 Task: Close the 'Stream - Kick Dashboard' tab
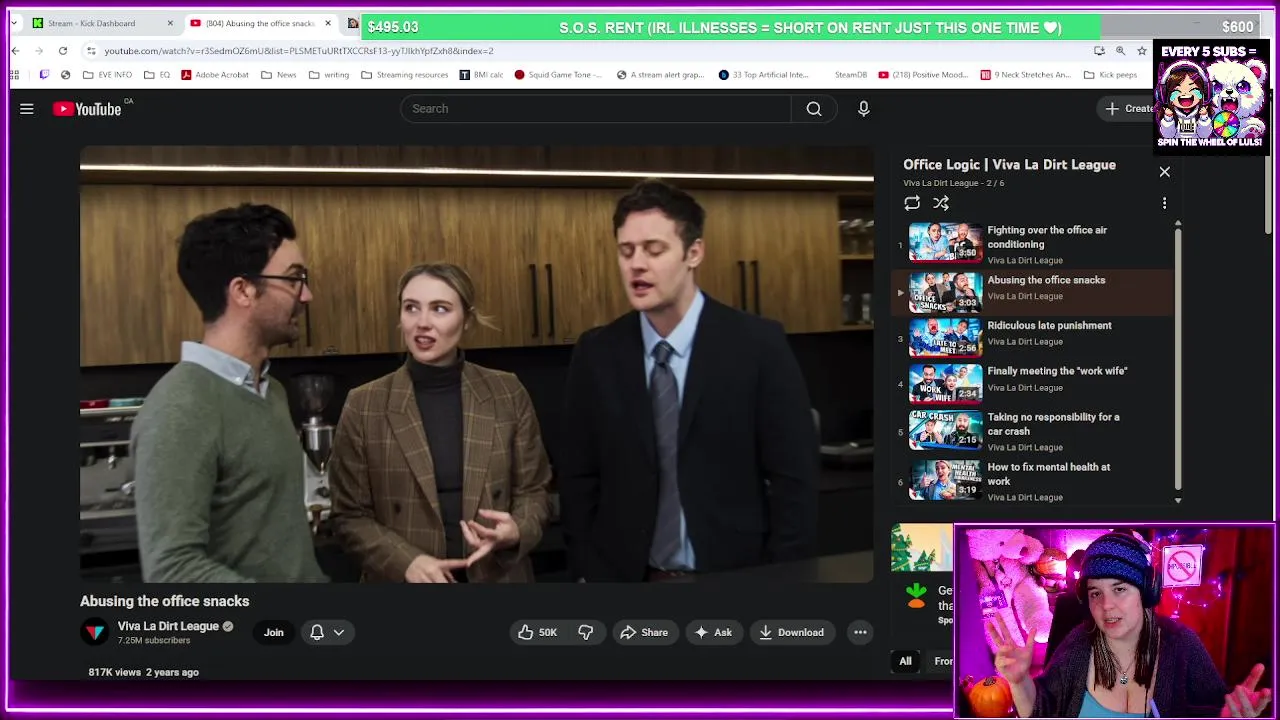170,23
